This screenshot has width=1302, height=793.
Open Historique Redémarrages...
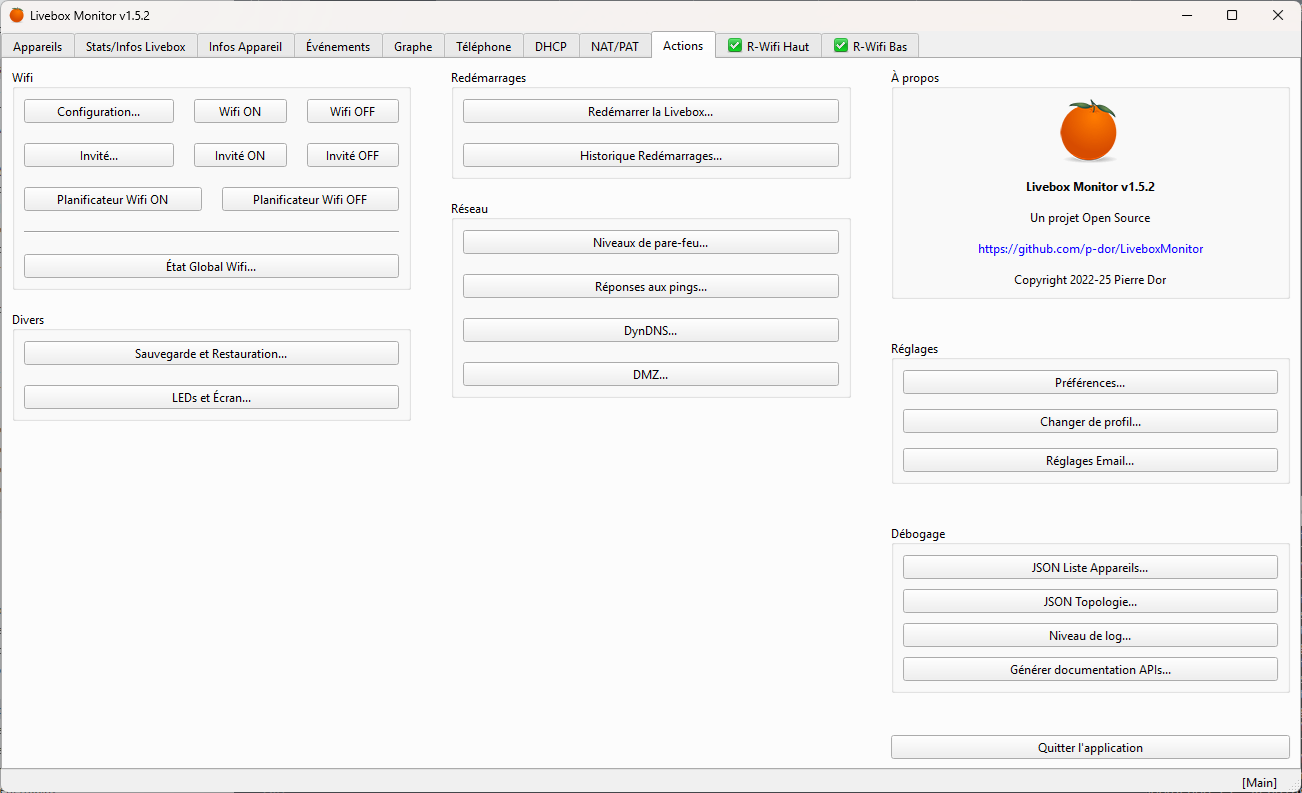coord(651,155)
